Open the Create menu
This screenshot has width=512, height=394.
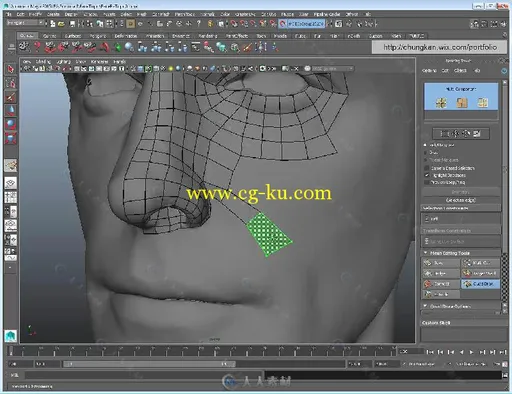(x=53, y=14)
